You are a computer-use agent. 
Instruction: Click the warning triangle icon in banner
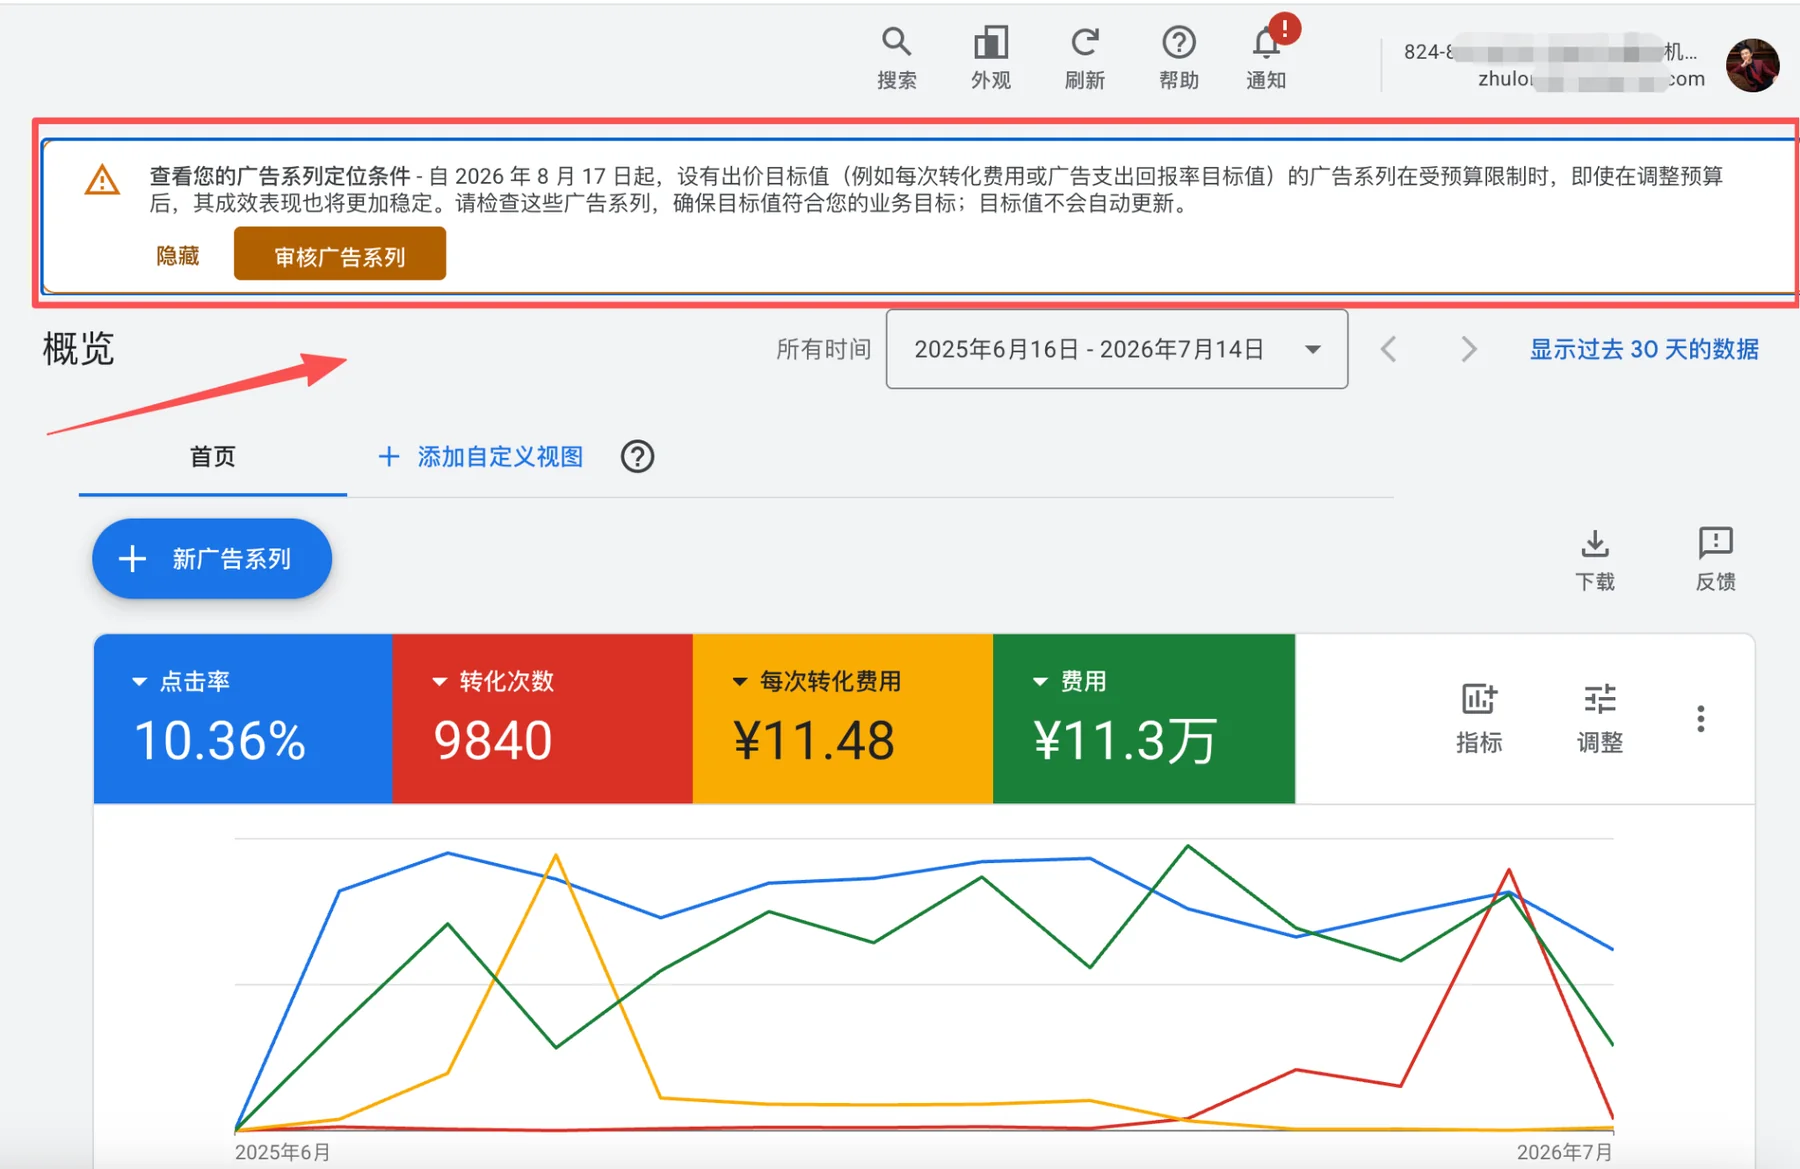click(x=102, y=180)
